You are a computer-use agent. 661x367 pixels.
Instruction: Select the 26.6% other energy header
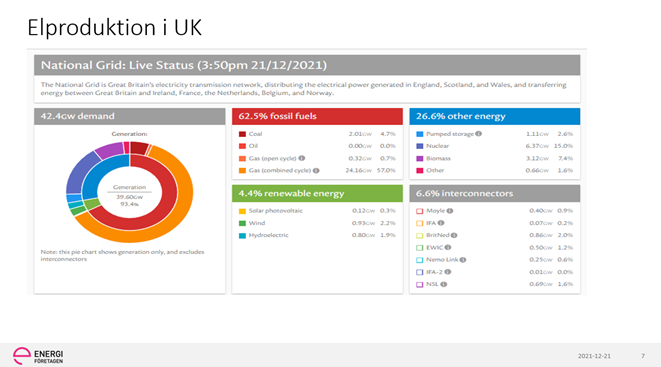click(x=494, y=116)
